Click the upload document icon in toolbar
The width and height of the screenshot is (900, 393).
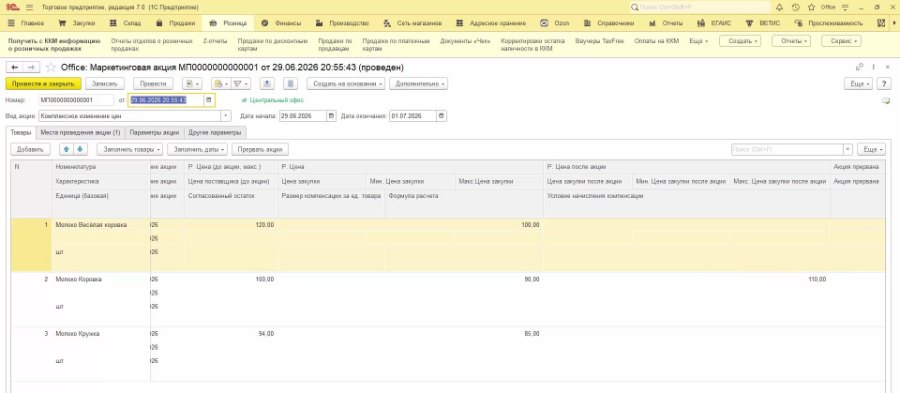pyautogui.click(x=267, y=84)
